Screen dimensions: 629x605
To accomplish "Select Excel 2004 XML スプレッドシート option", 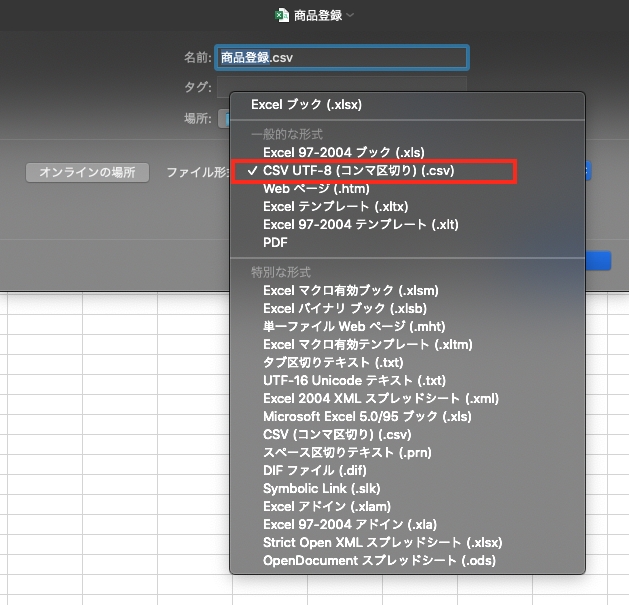I will click(380, 399).
